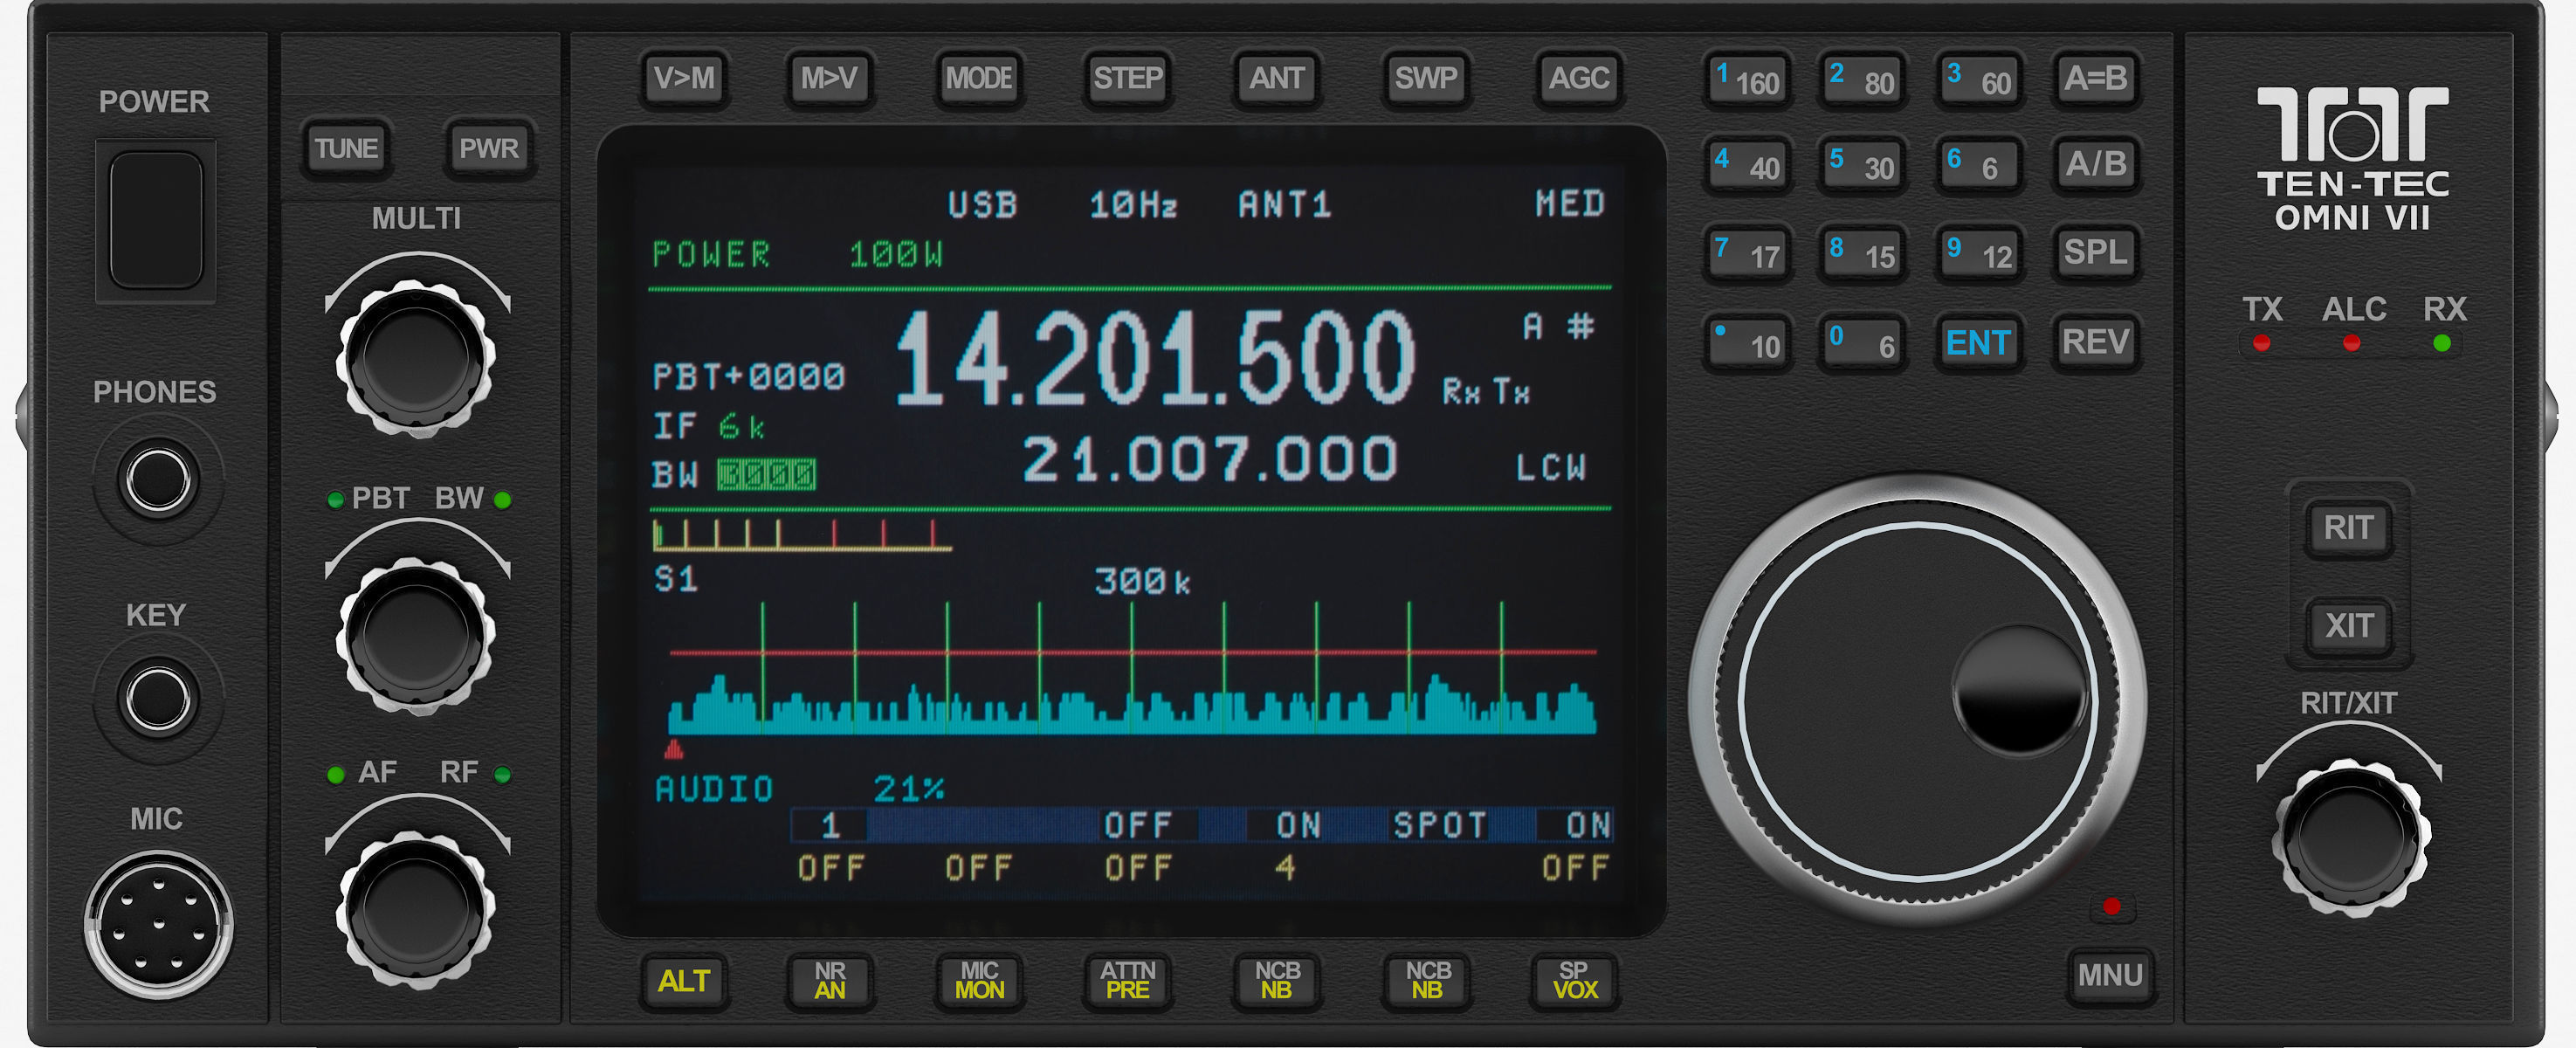Click the SPOT label on display
Viewport: 2576px width, 1048px height.
[1440, 825]
